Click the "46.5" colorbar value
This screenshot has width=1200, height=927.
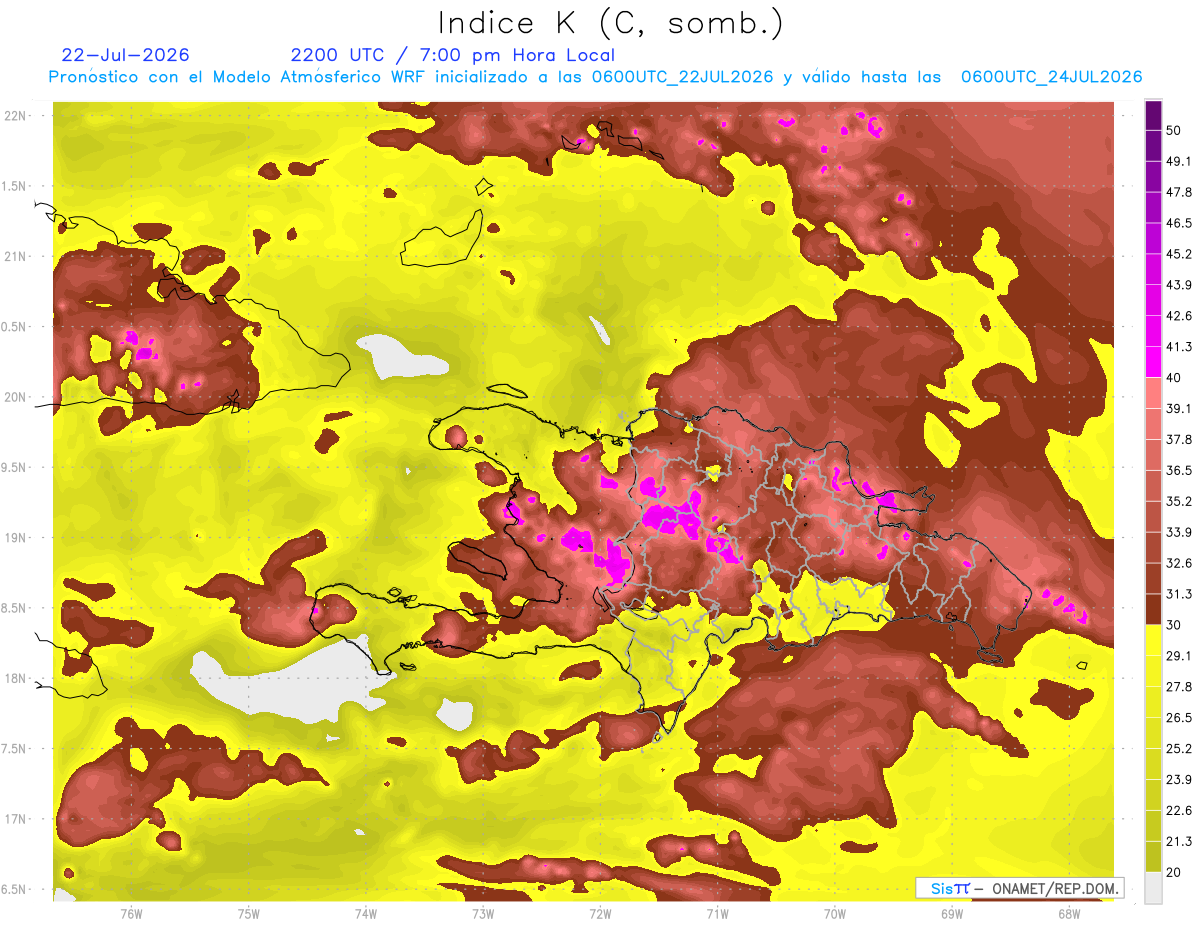[x=1179, y=223]
